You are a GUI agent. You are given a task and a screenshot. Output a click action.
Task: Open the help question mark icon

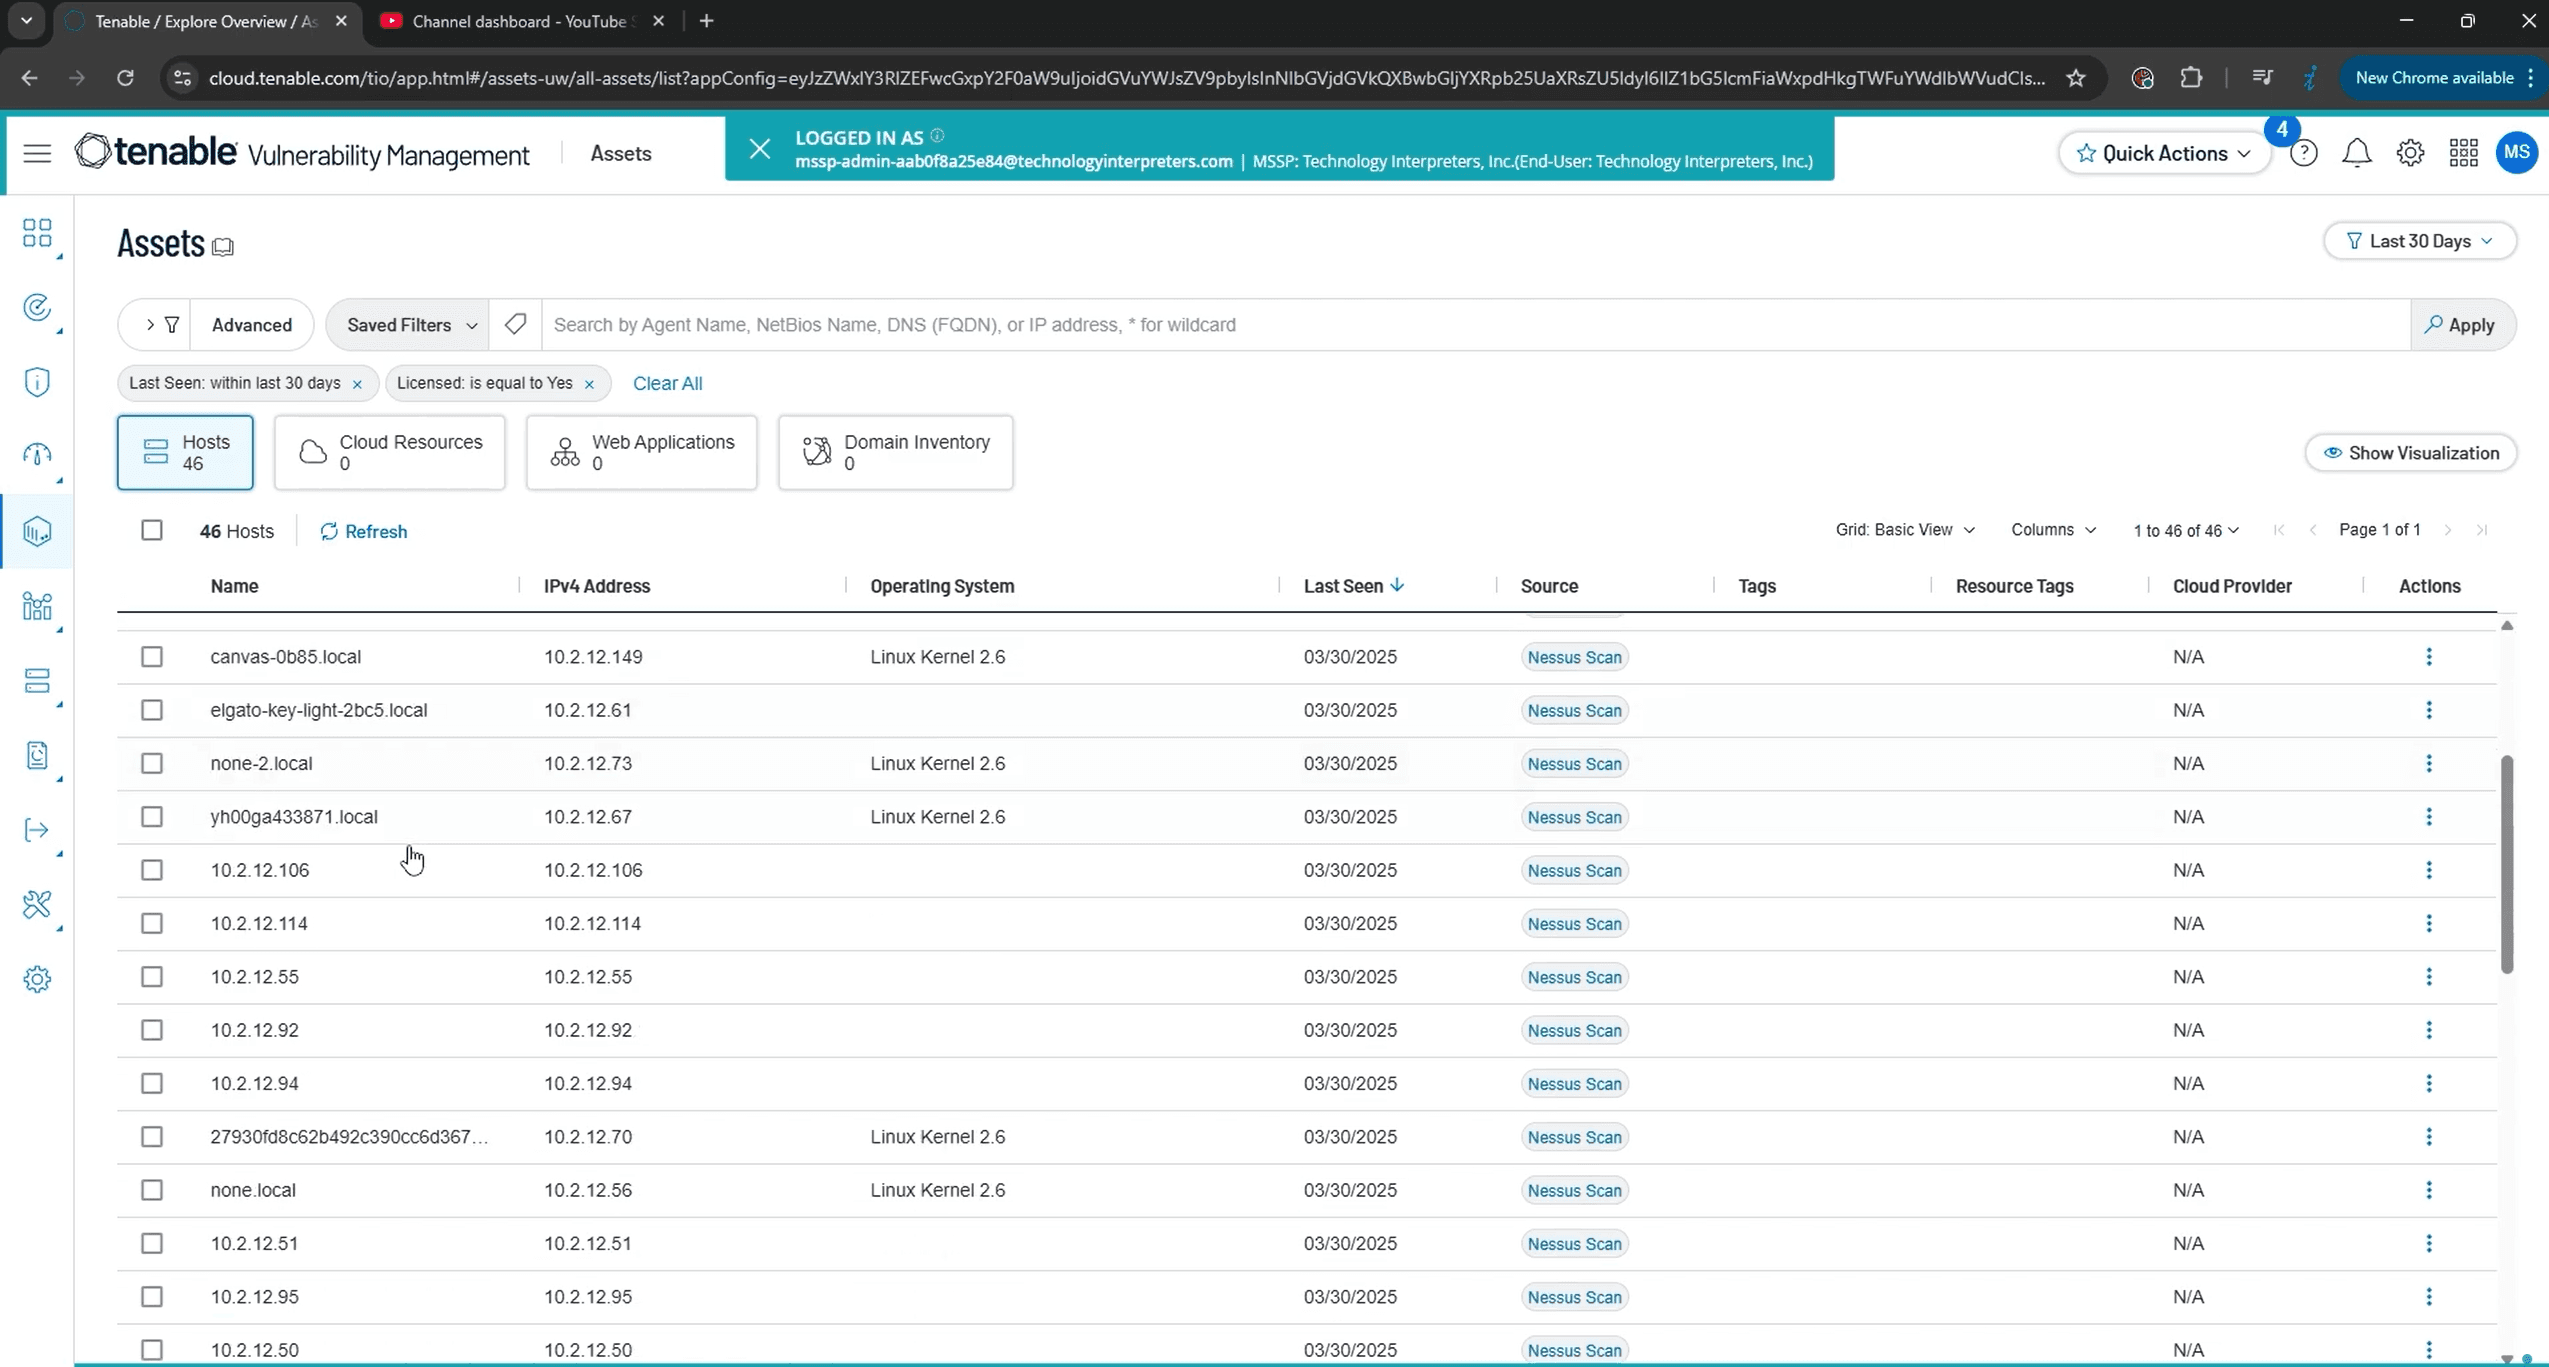2303,152
